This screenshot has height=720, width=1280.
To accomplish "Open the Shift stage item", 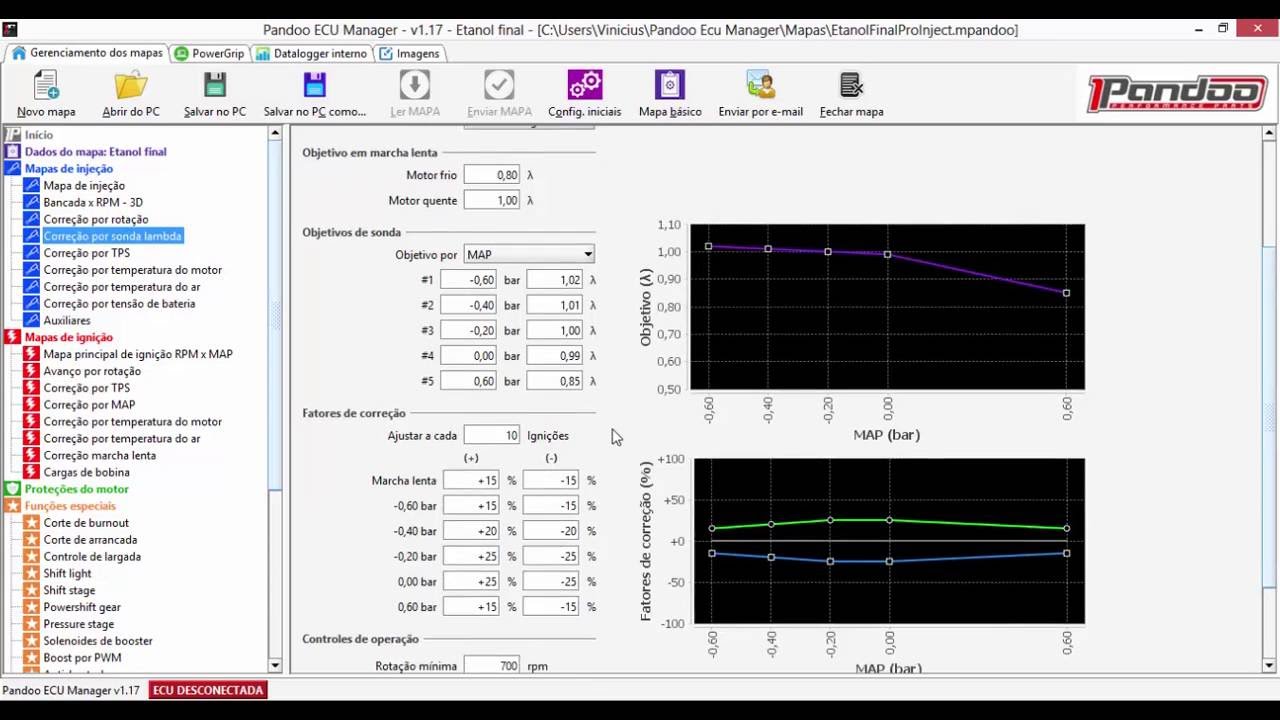I will (69, 591).
